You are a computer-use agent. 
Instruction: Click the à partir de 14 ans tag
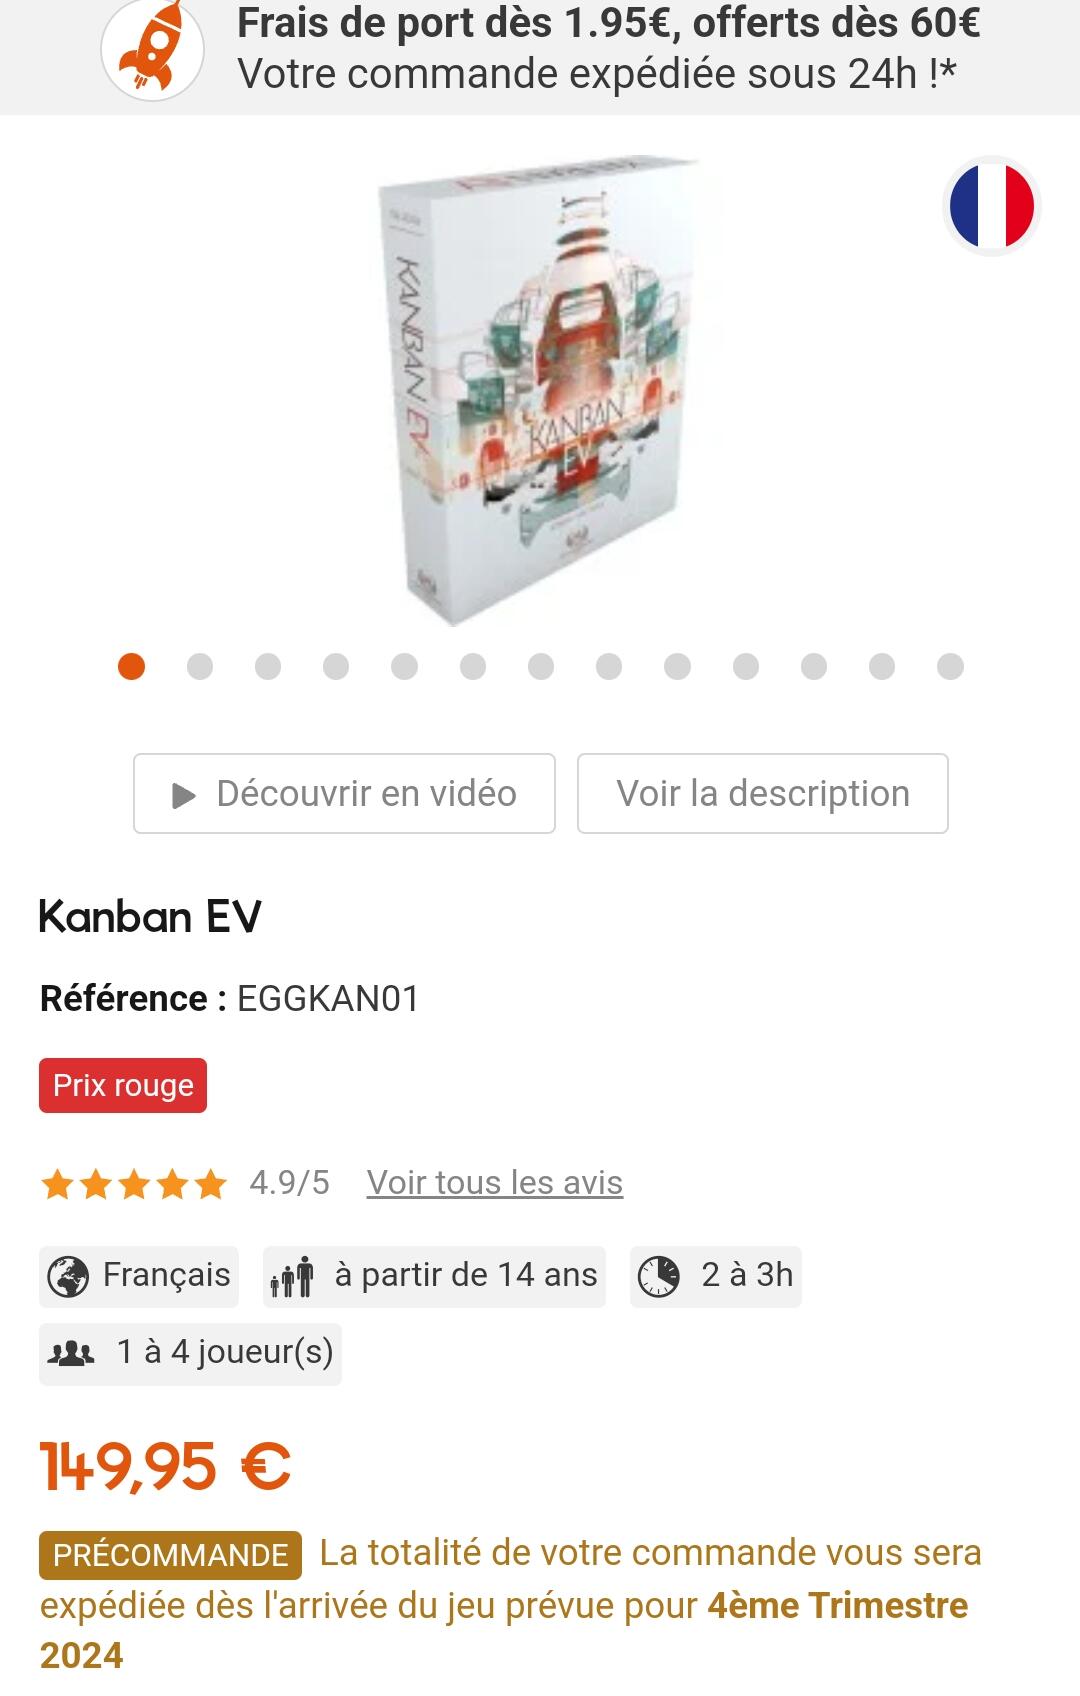(x=434, y=1277)
